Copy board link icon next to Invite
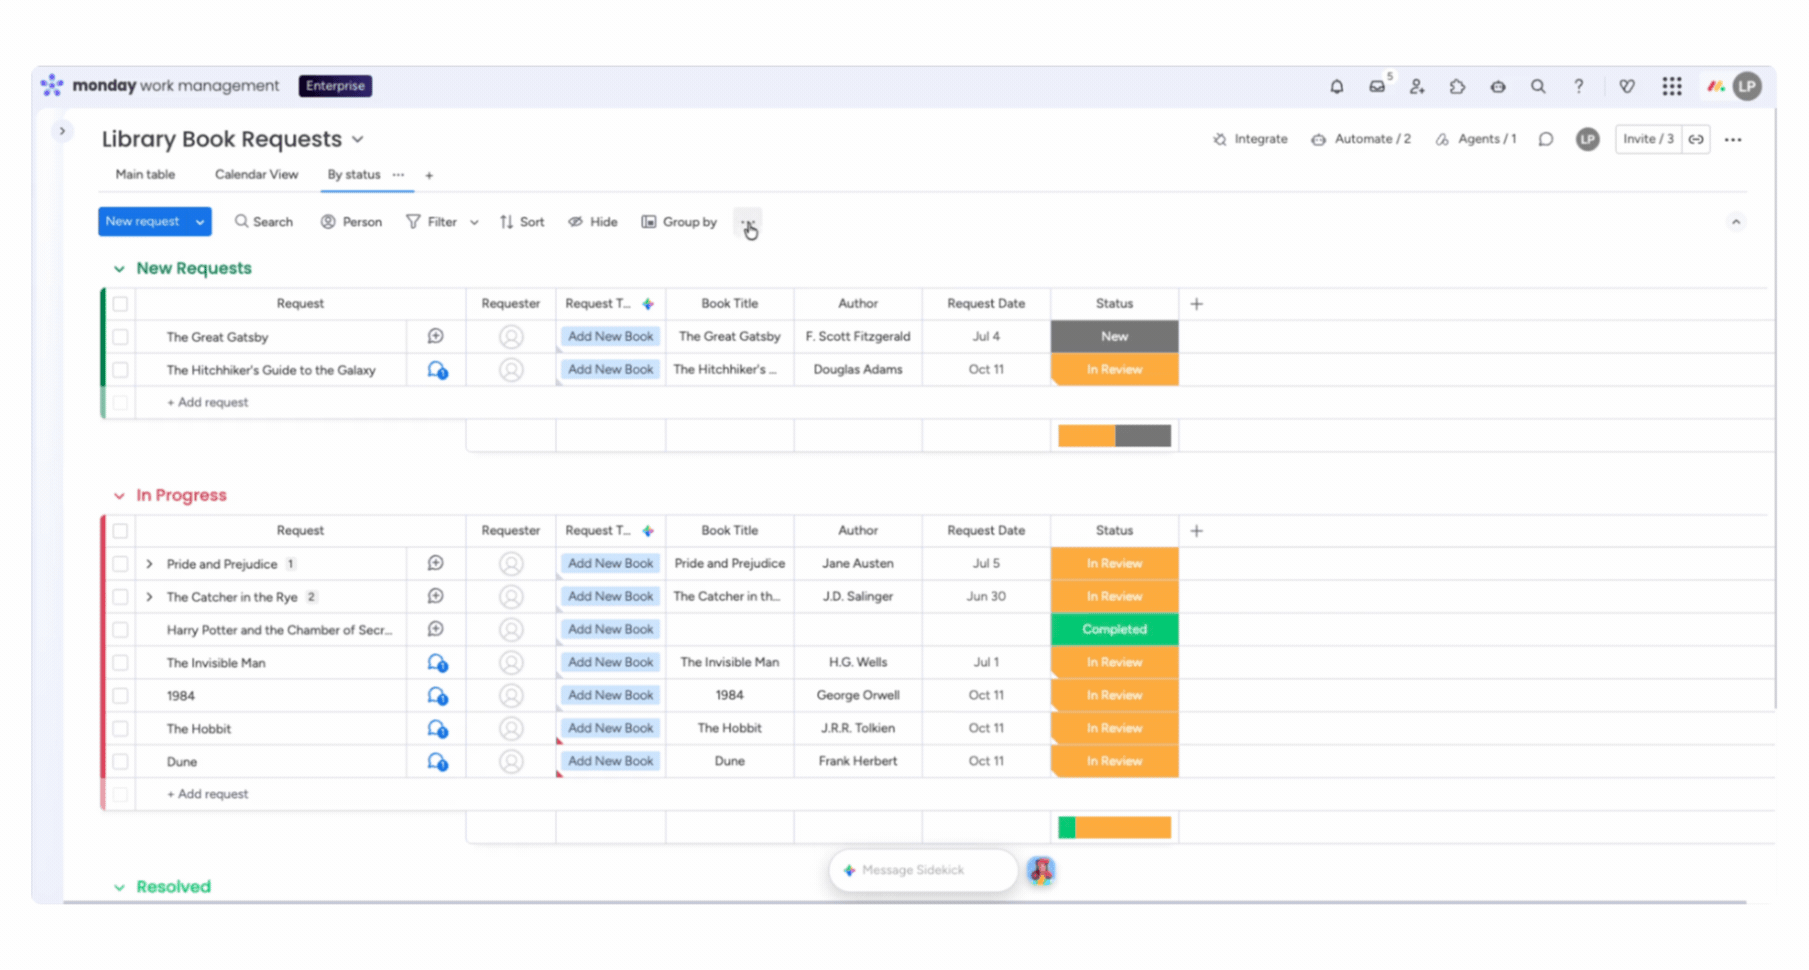Viewport: 1809px width, 970px height. 1696,140
